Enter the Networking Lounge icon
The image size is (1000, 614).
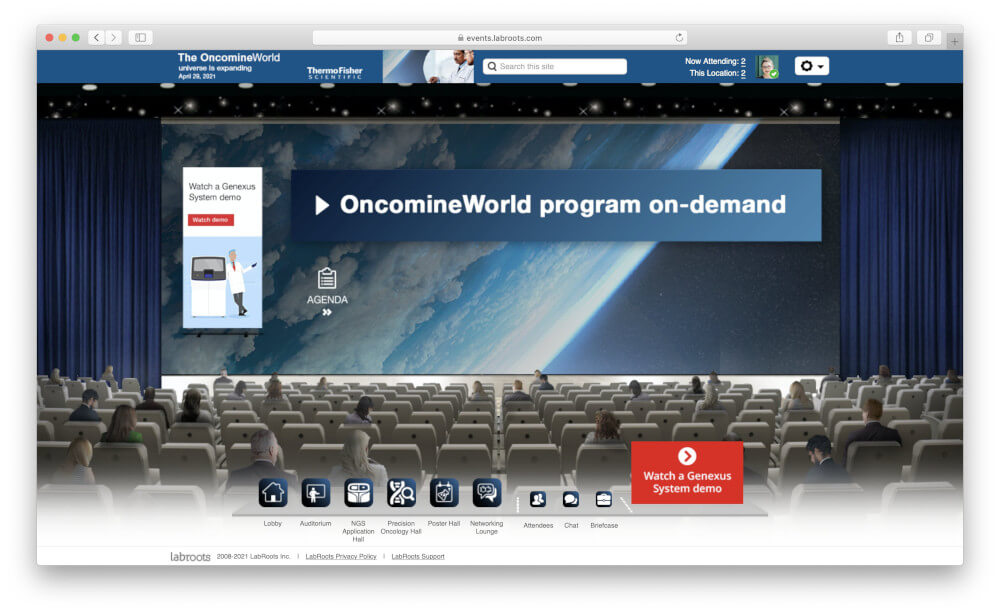pyautogui.click(x=487, y=493)
